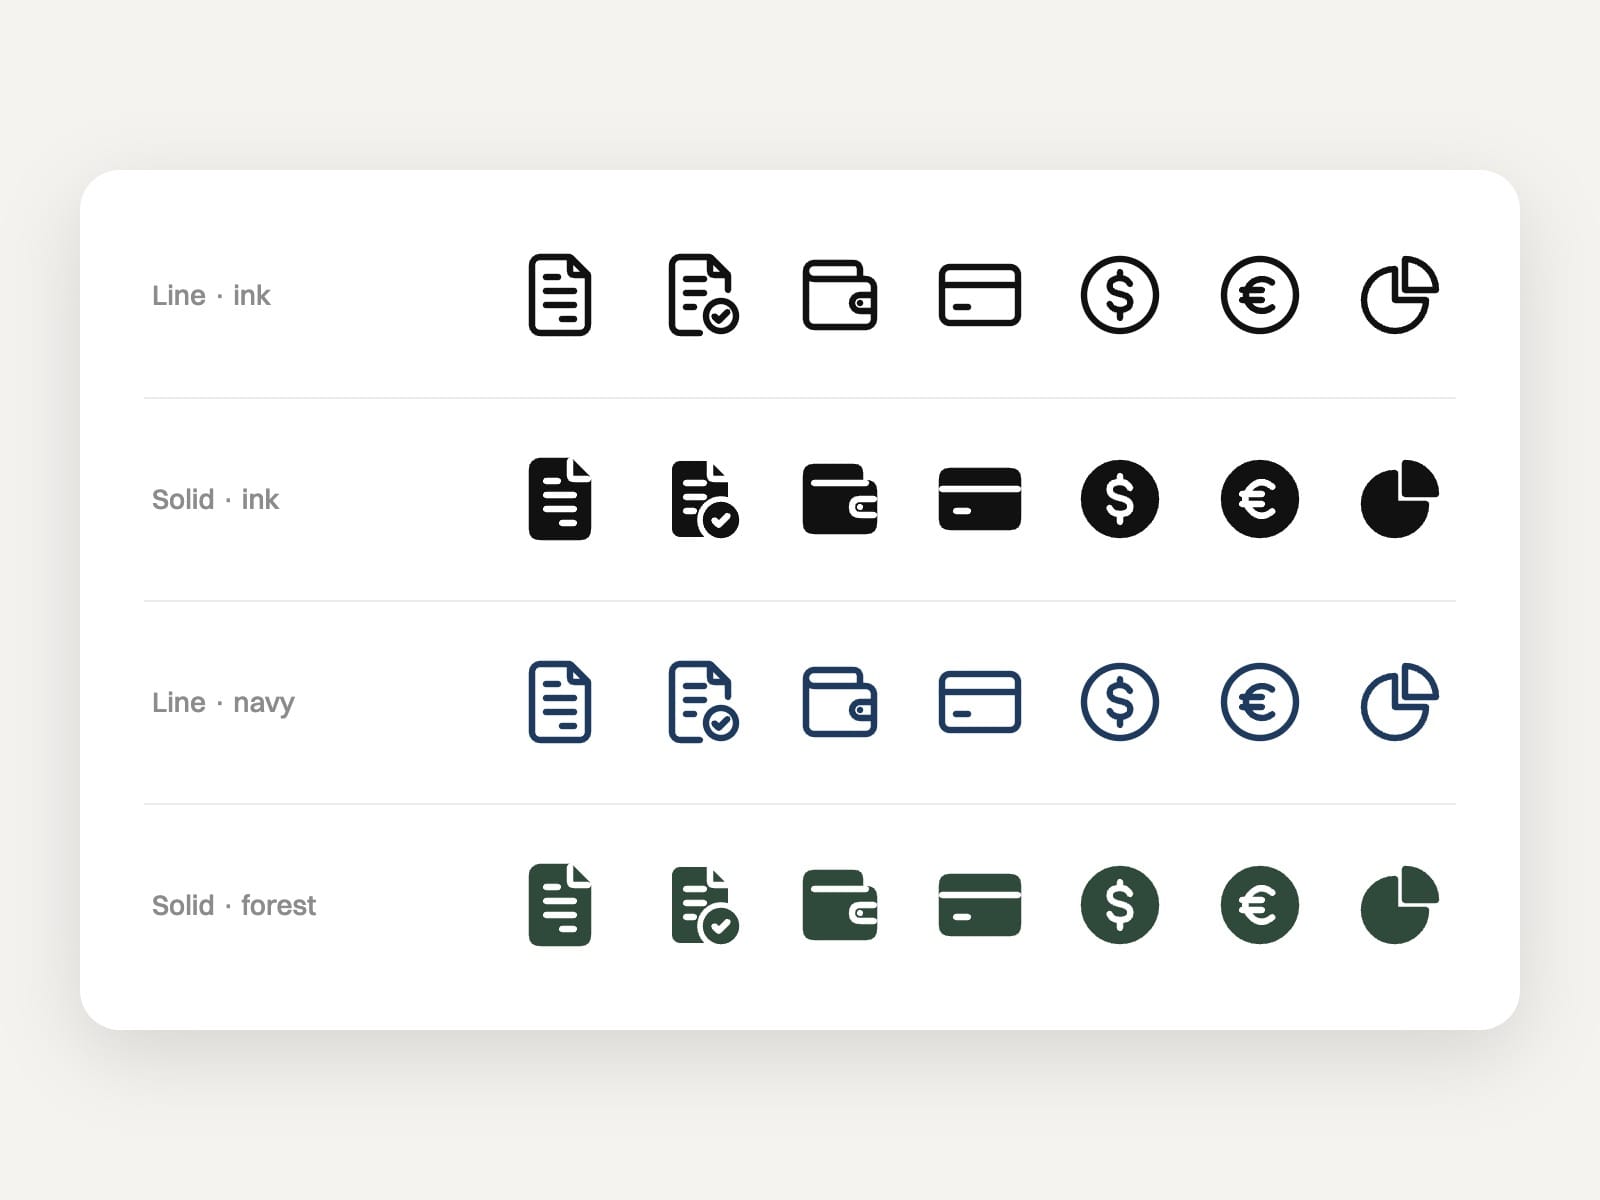The width and height of the screenshot is (1600, 1200).
Task: Click the document icon in Line ink row
Action: pyautogui.click(x=560, y=295)
